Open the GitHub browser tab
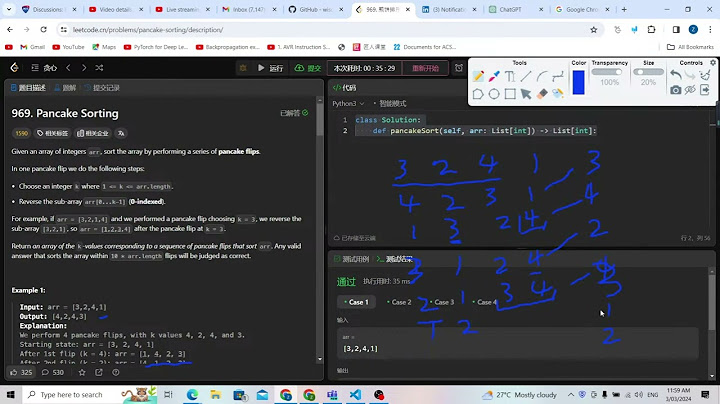 (315, 9)
